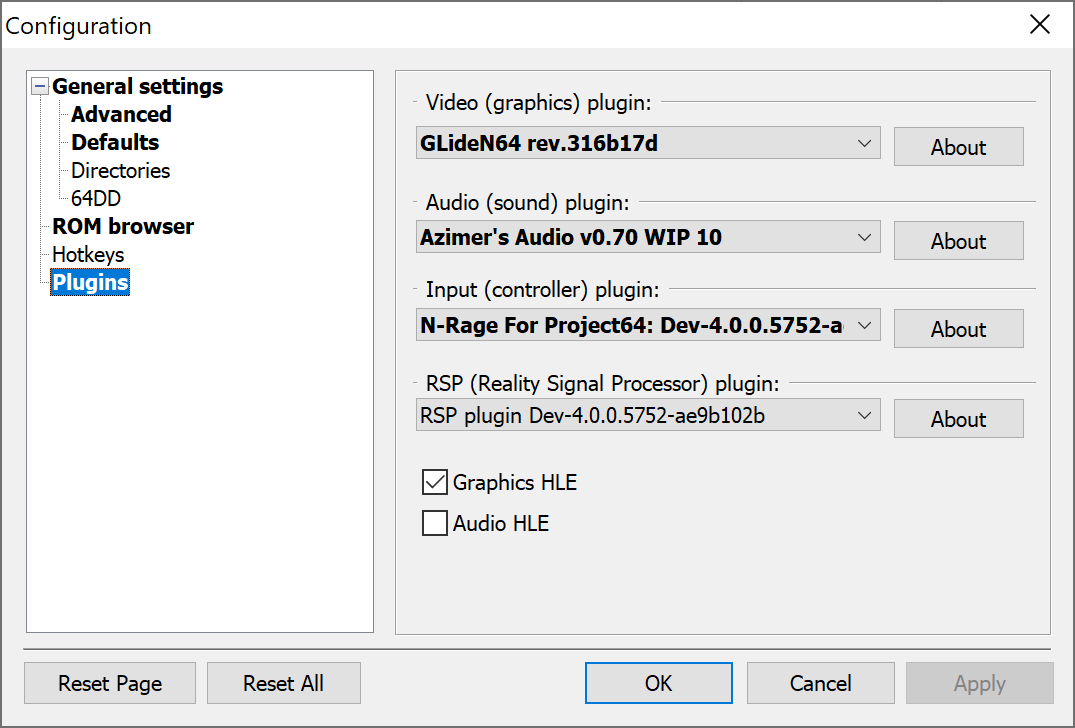Open the Directories settings page

tap(119, 170)
